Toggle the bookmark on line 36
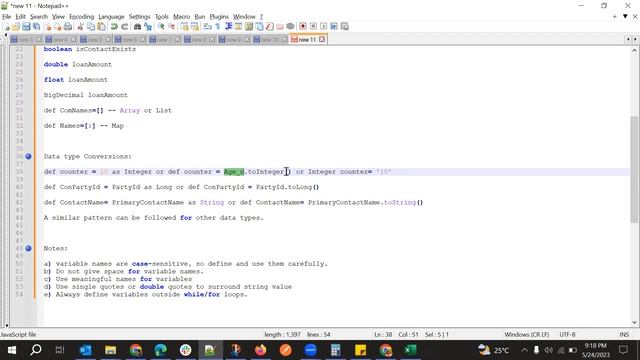Viewport: 640px width, 360px height. pyautogui.click(x=28, y=156)
